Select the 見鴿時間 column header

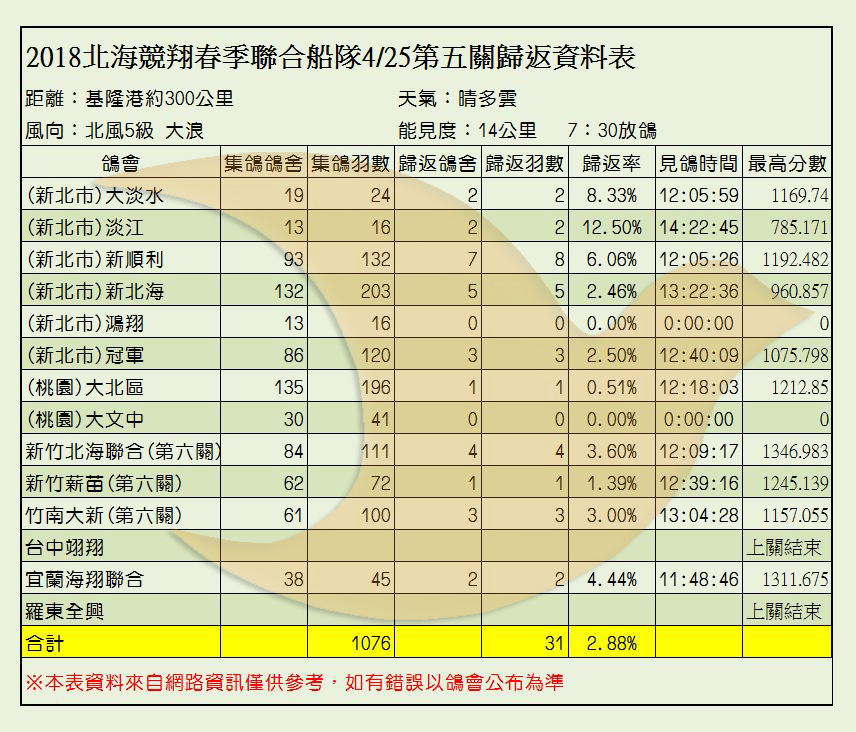tap(697, 163)
